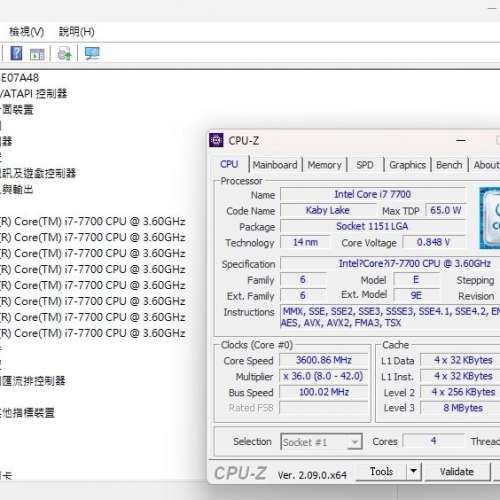
Task: Switch to the CPU tab in CPU-Z
Action: [x=229, y=164]
